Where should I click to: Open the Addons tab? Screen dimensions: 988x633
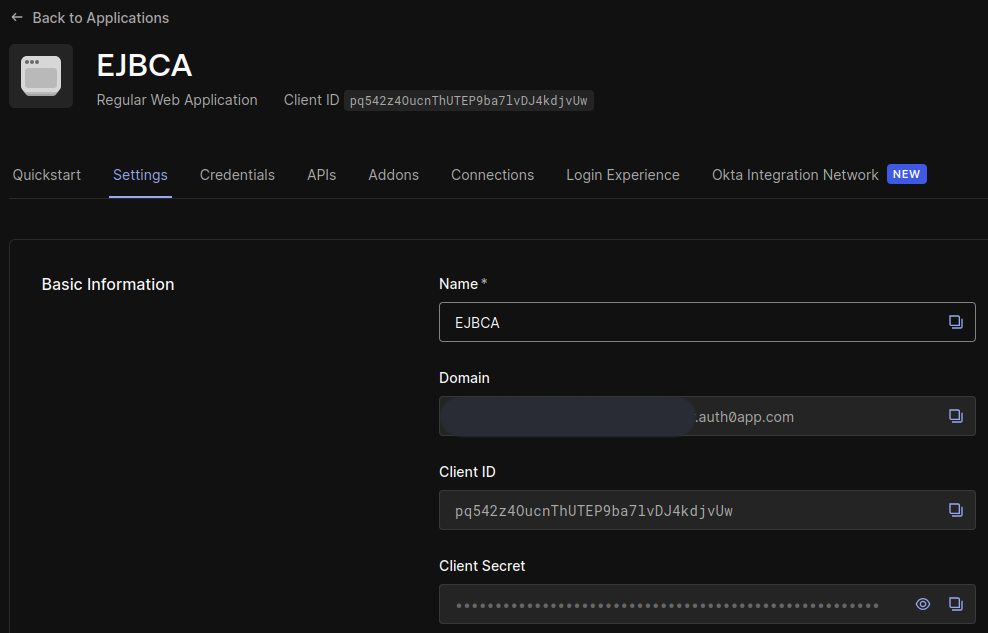coord(393,174)
